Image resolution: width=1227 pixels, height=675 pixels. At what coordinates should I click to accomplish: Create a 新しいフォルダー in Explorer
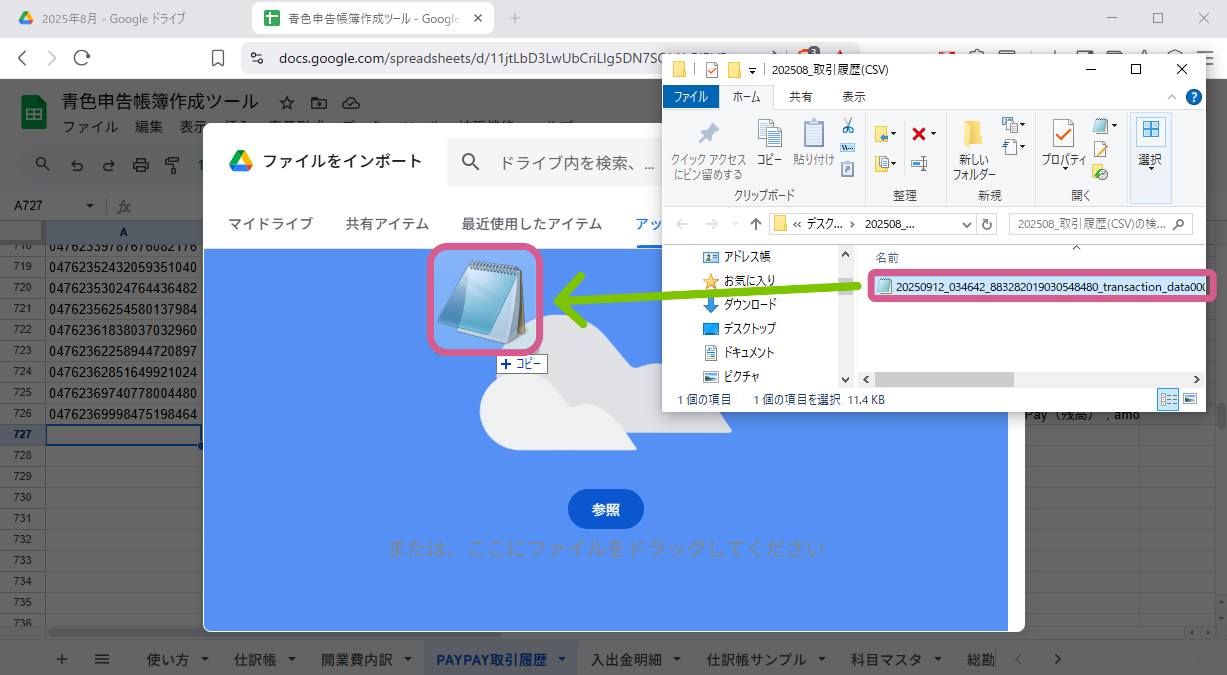tap(972, 150)
